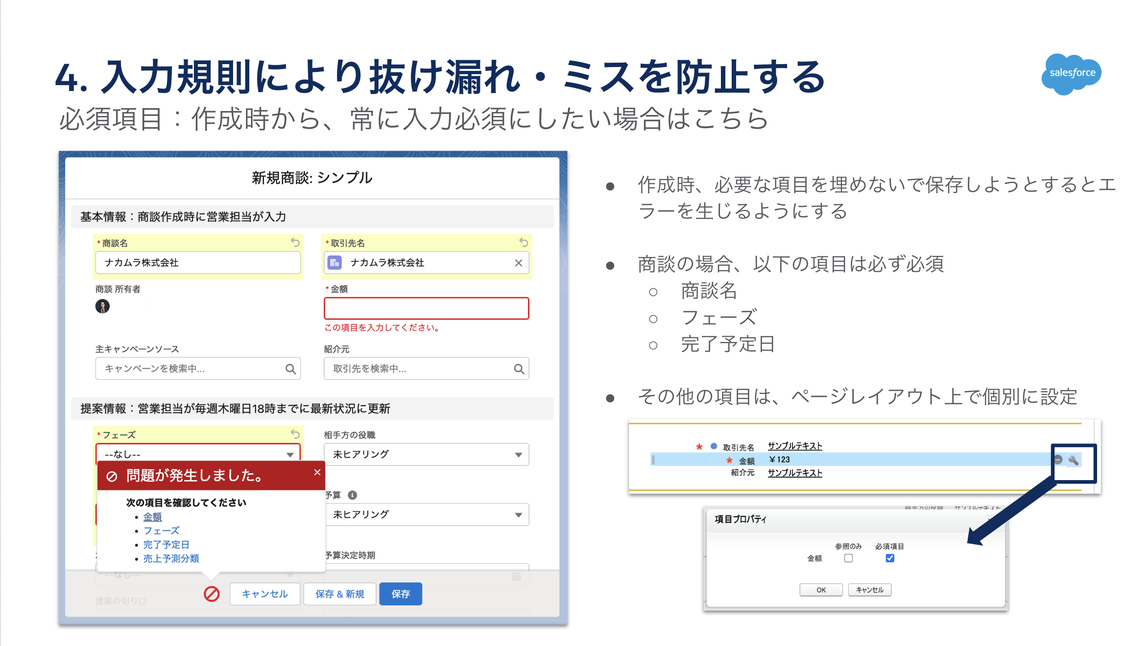The width and height of the screenshot is (1148, 646).
Task: Open the 予算 dropdown showing 未ヒアリング
Action: [426, 515]
